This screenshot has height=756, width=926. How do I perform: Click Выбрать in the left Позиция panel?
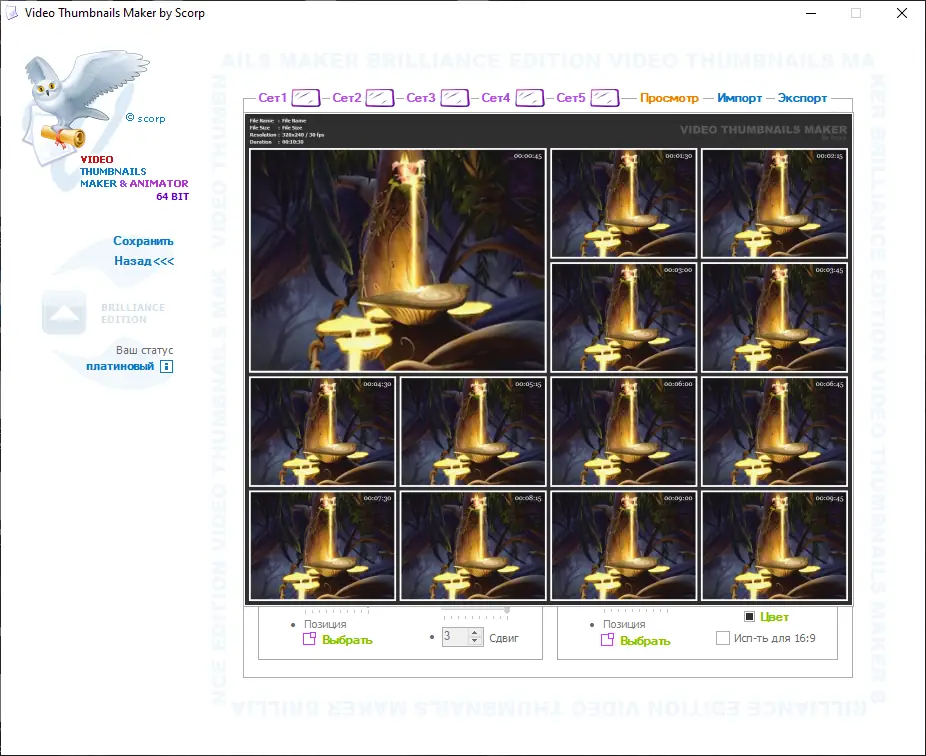tap(347, 640)
